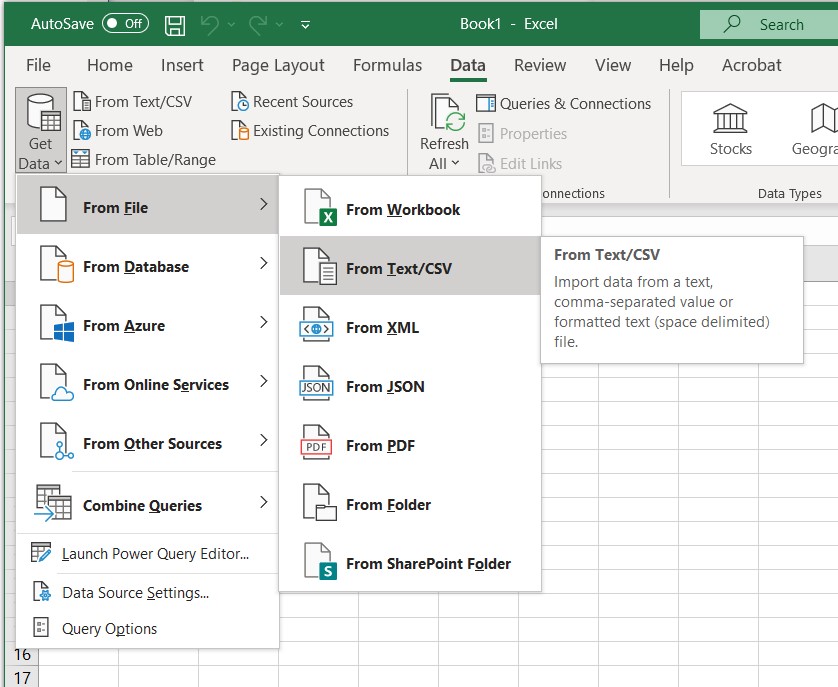Click the Combine Queries tables icon

click(x=53, y=503)
